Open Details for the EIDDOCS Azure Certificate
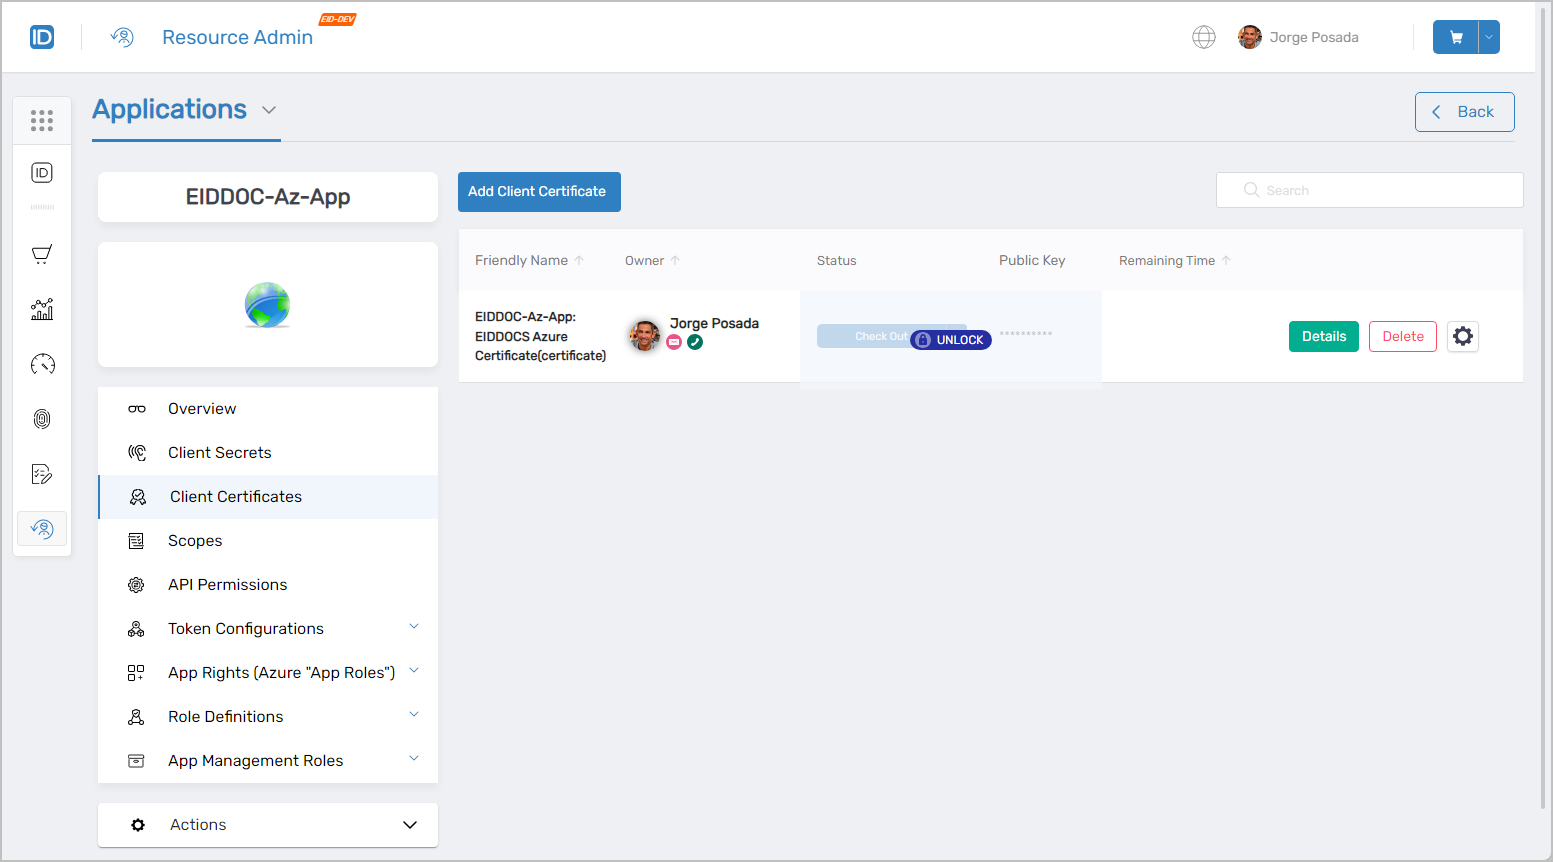1553x862 pixels. 1323,336
